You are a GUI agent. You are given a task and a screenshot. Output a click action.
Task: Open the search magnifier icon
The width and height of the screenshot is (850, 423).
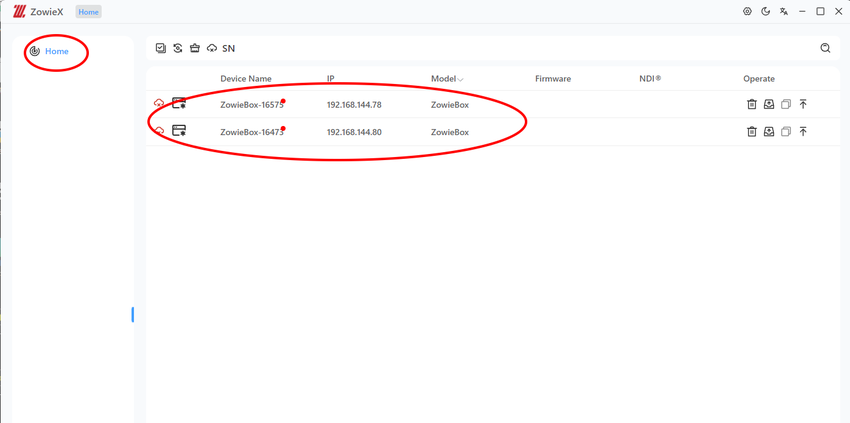825,48
